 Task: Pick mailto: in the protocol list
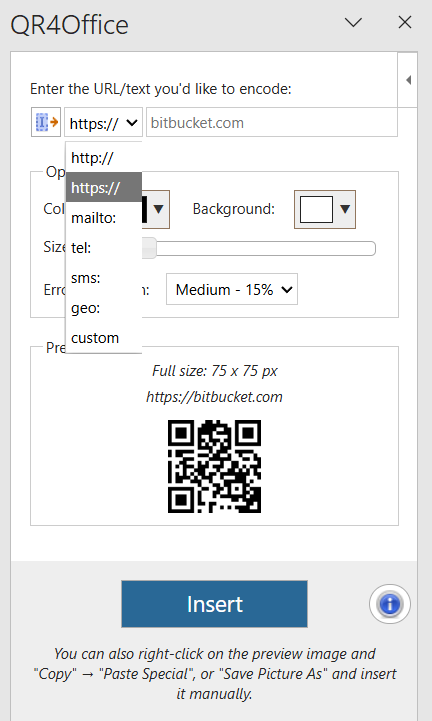(x=104, y=217)
